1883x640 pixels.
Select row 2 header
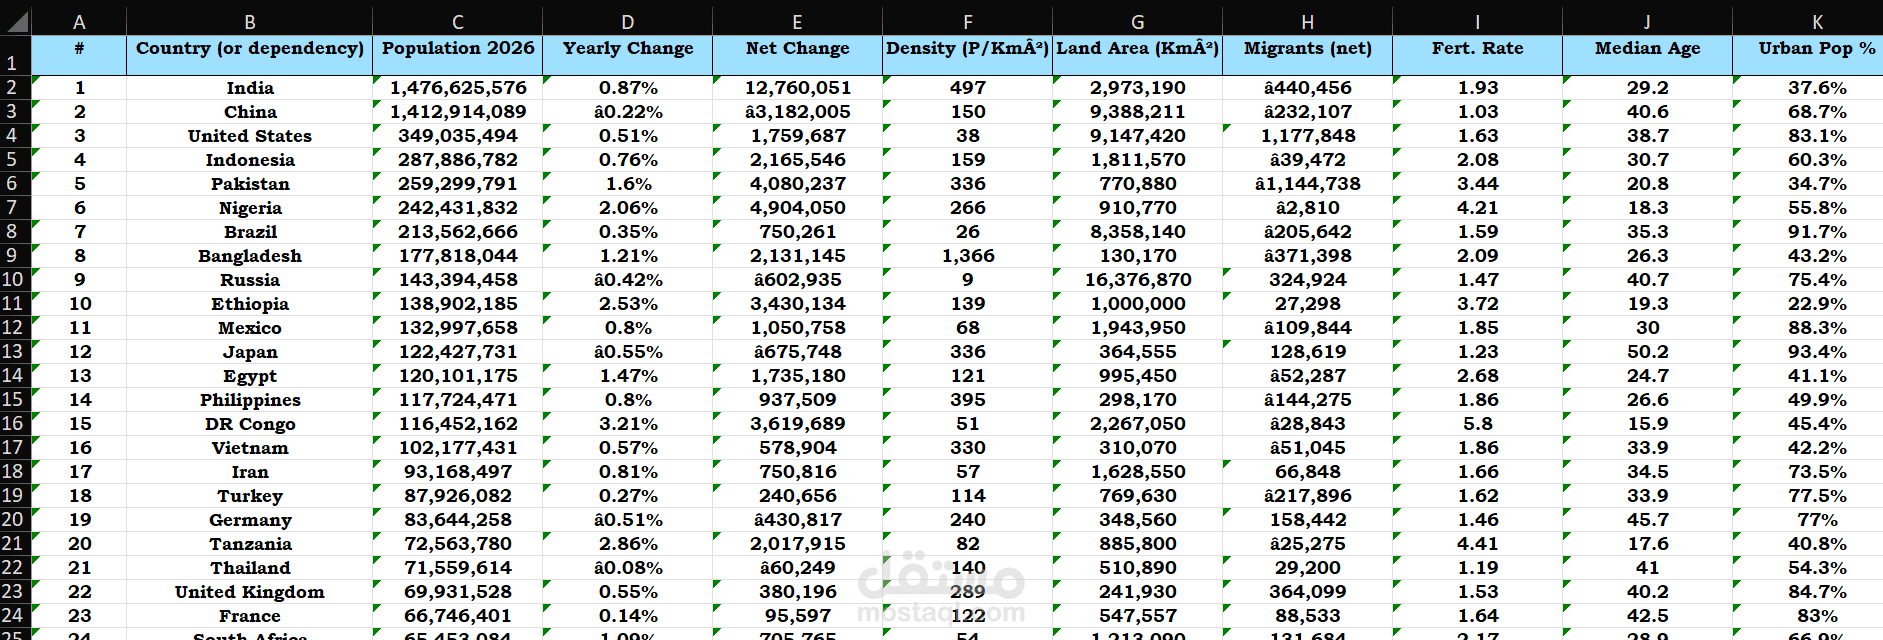(15, 88)
